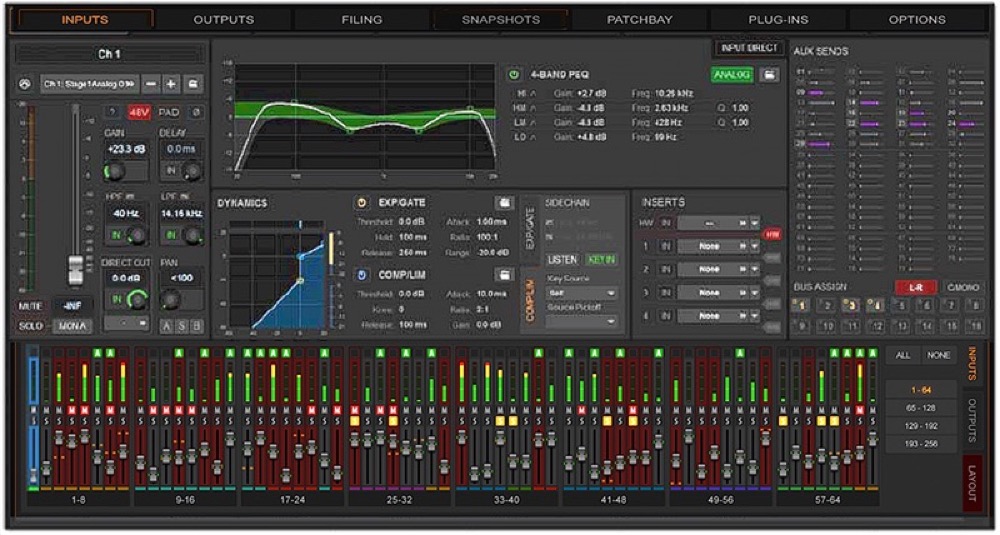The height and width of the screenshot is (535, 1000).
Task: Toggle the LPF IN button
Action: 171,235
